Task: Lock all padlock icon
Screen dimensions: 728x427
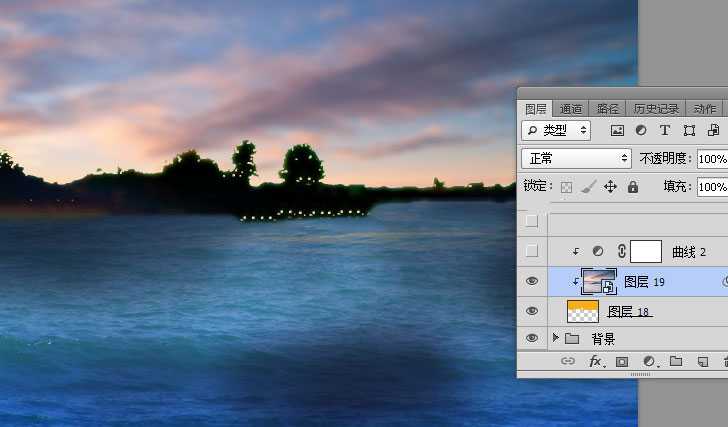Action: [x=633, y=187]
